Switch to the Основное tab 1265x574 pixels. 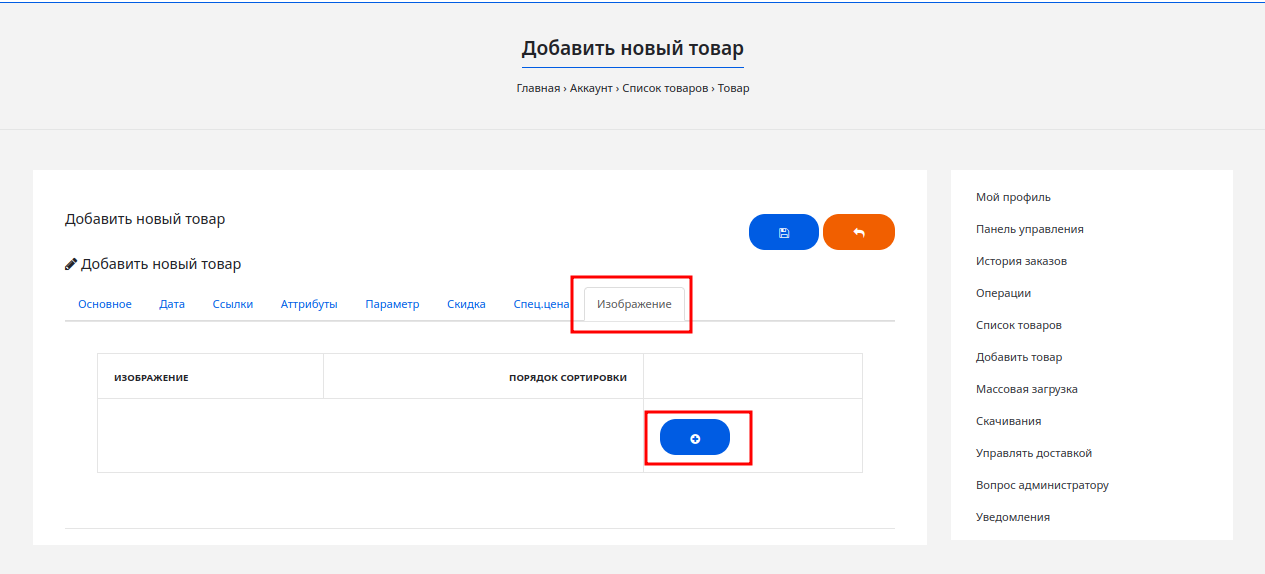105,304
